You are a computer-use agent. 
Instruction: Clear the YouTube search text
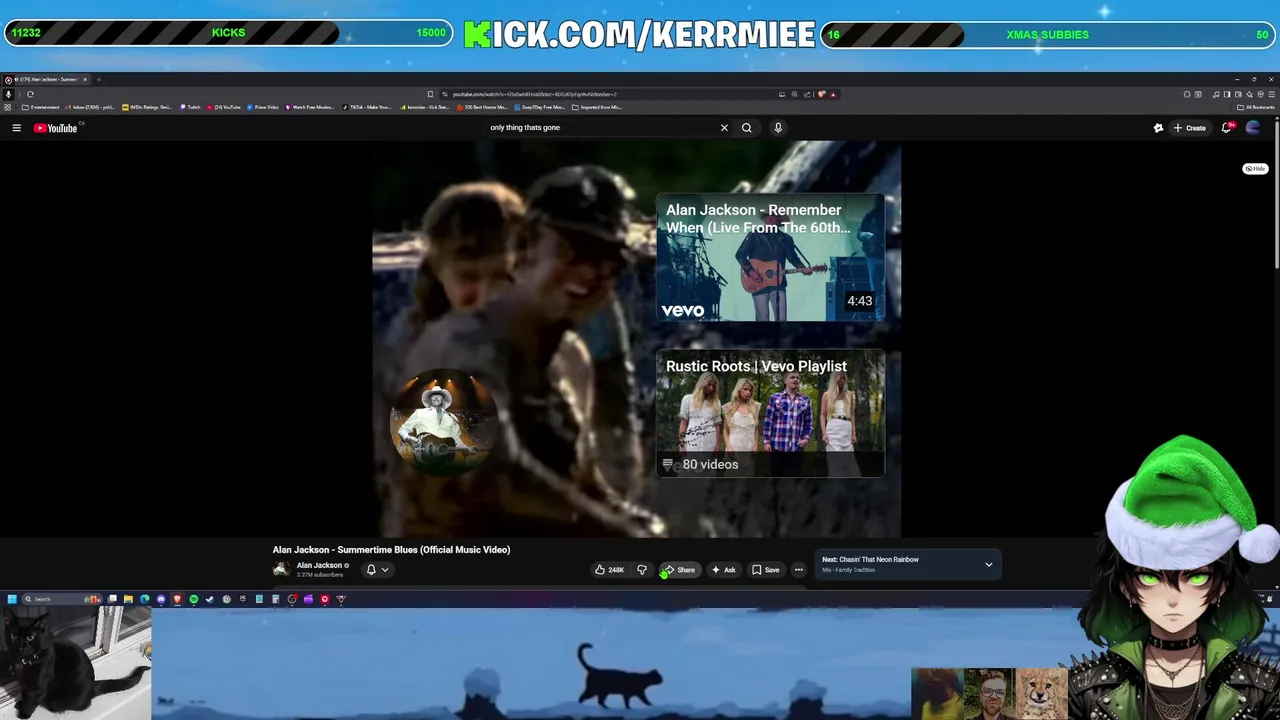coord(724,128)
